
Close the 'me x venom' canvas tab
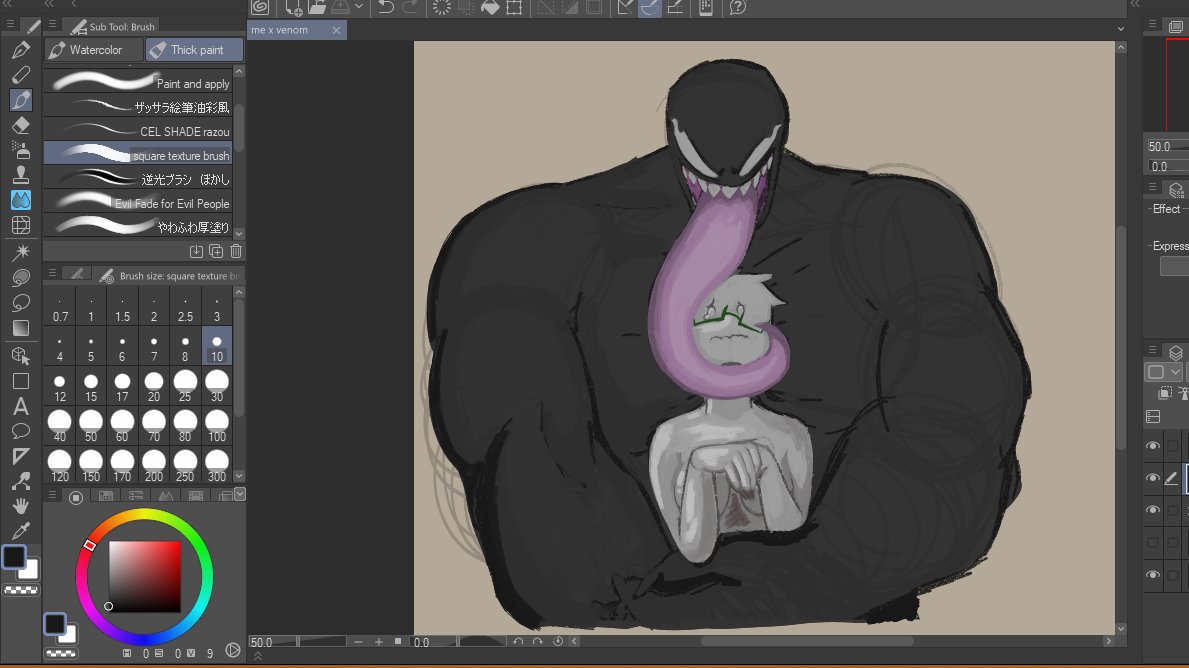(x=337, y=30)
